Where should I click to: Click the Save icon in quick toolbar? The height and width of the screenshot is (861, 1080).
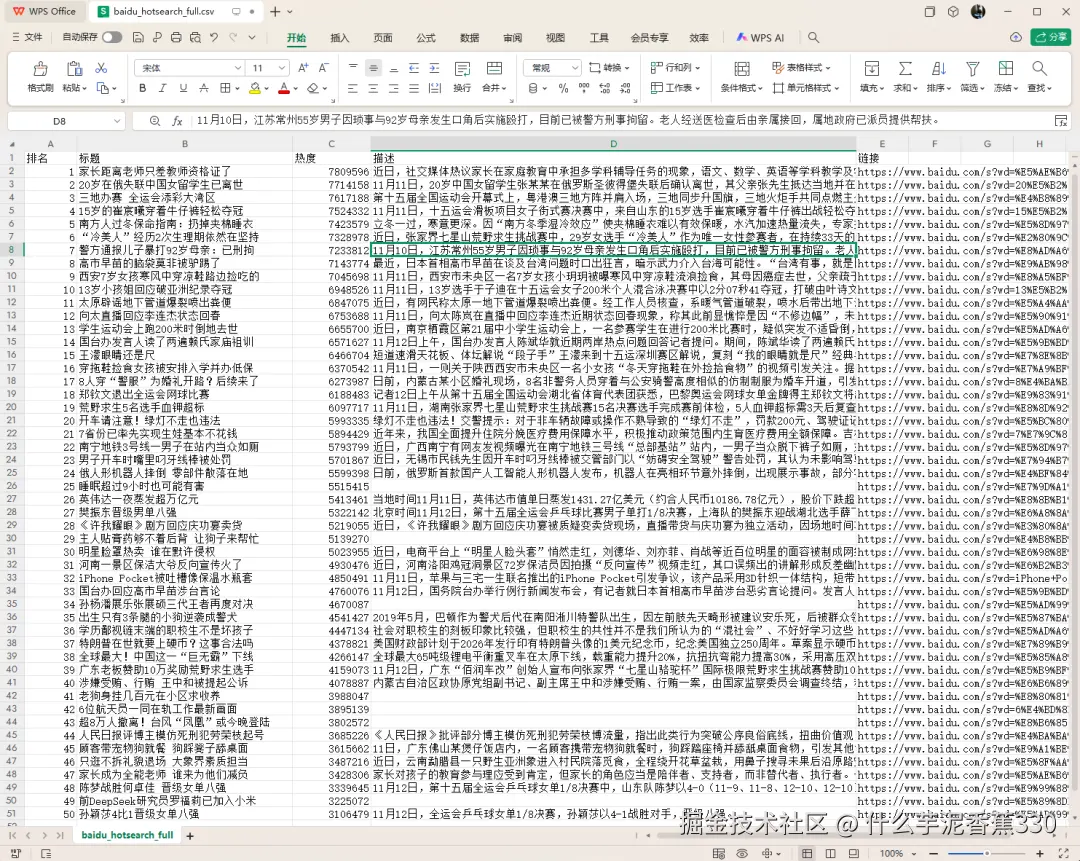pos(138,37)
